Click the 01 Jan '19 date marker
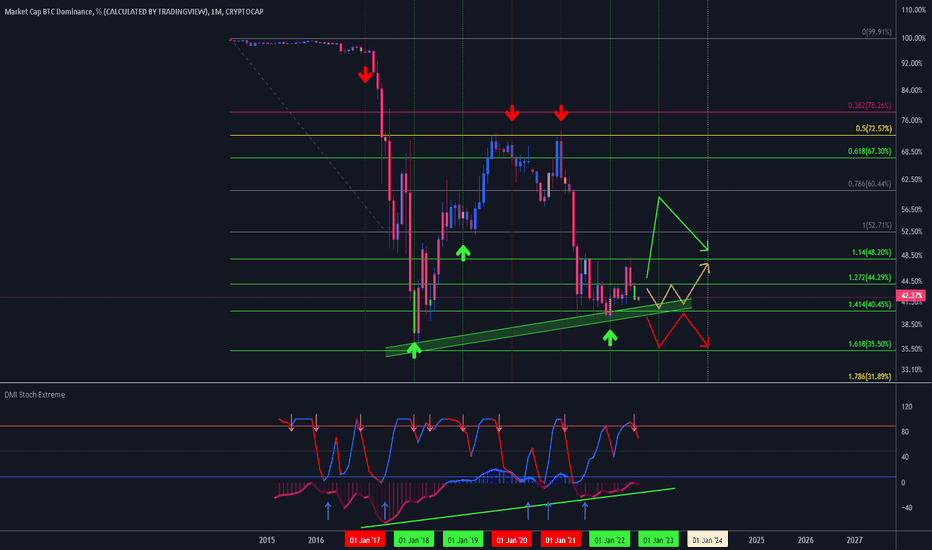Viewport: 932px width, 550px height. 462,540
